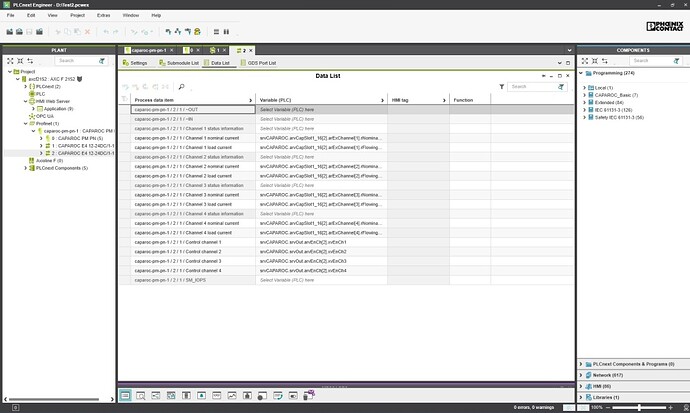Screen dimensions: 690x413
Task: Expand the Libraries (1) section
Action: [581, 397]
